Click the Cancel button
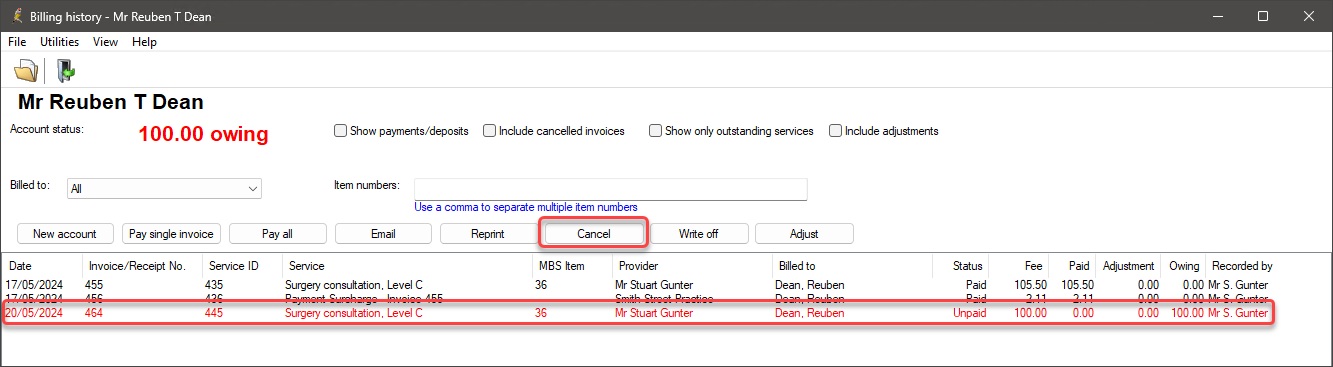Viewport: 1333px width, 367px height. click(x=594, y=233)
